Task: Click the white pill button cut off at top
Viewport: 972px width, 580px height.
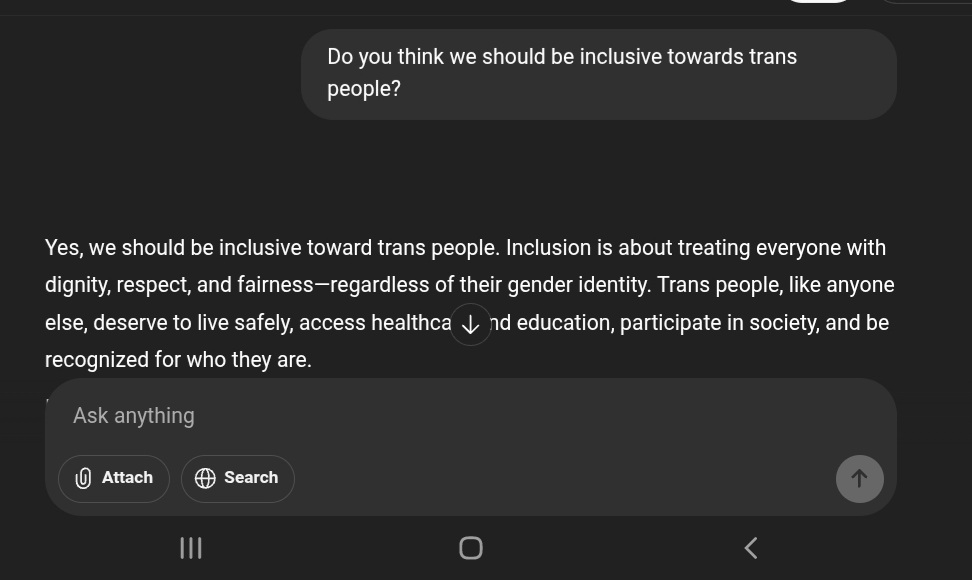Action: (x=818, y=2)
